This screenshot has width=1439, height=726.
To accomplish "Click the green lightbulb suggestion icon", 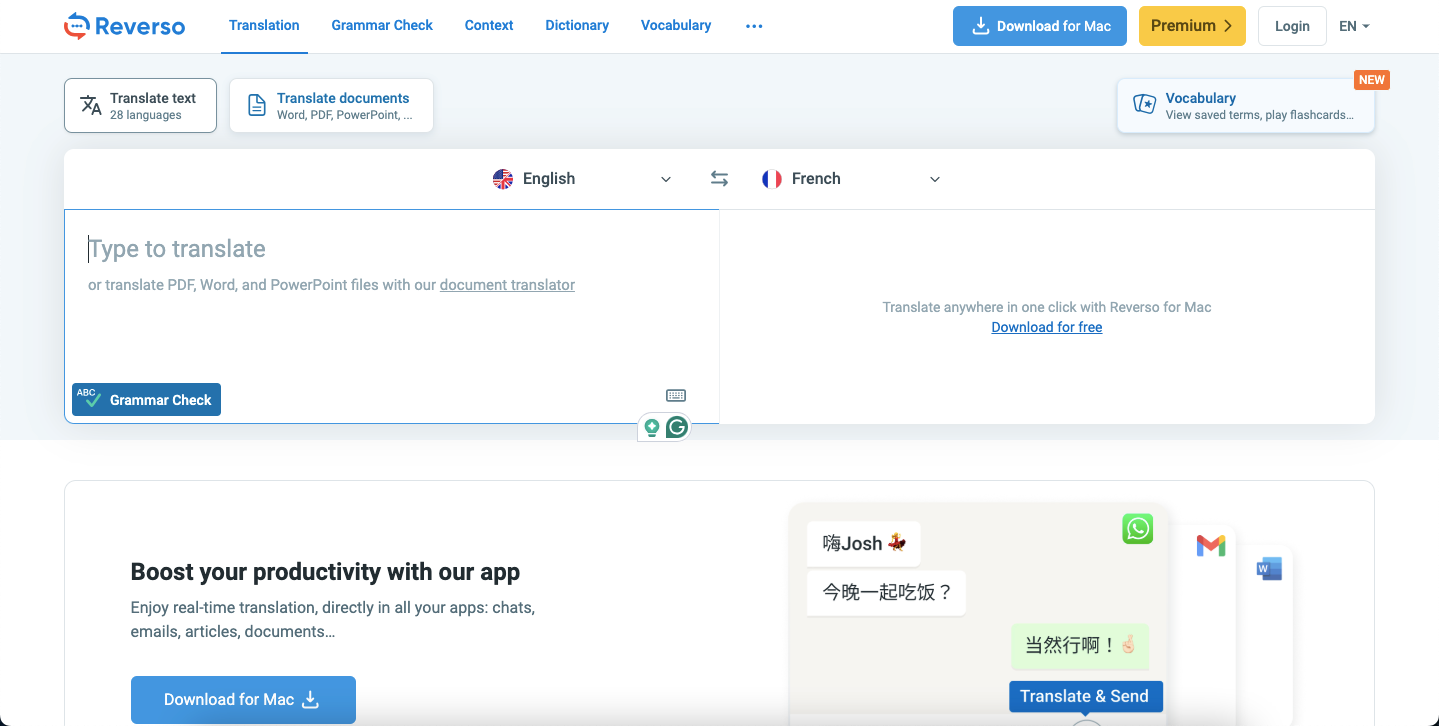I will (652, 428).
